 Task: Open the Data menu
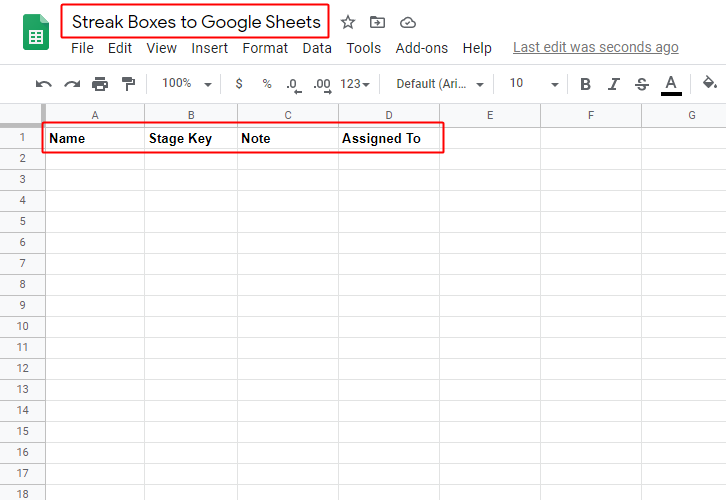click(x=317, y=48)
